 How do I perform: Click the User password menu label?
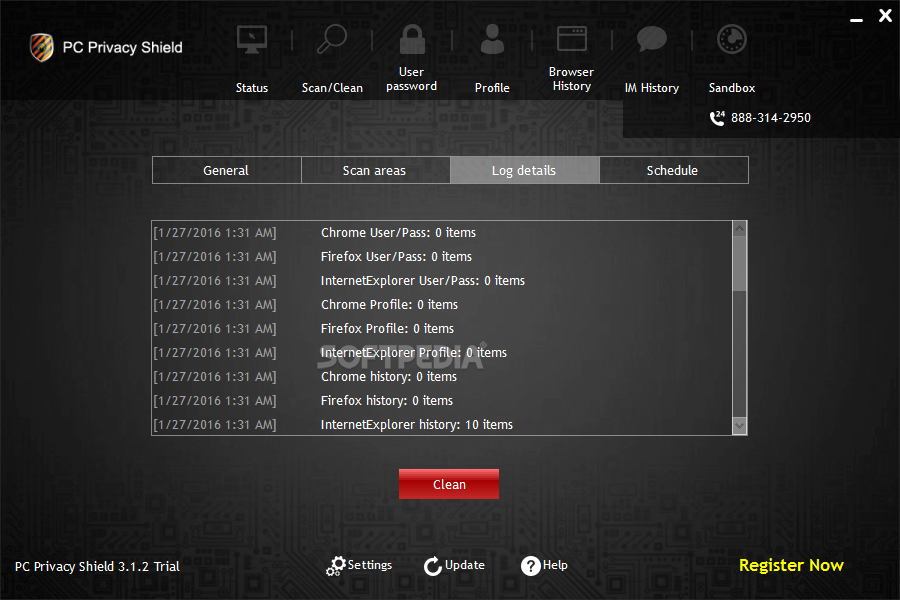(x=412, y=79)
